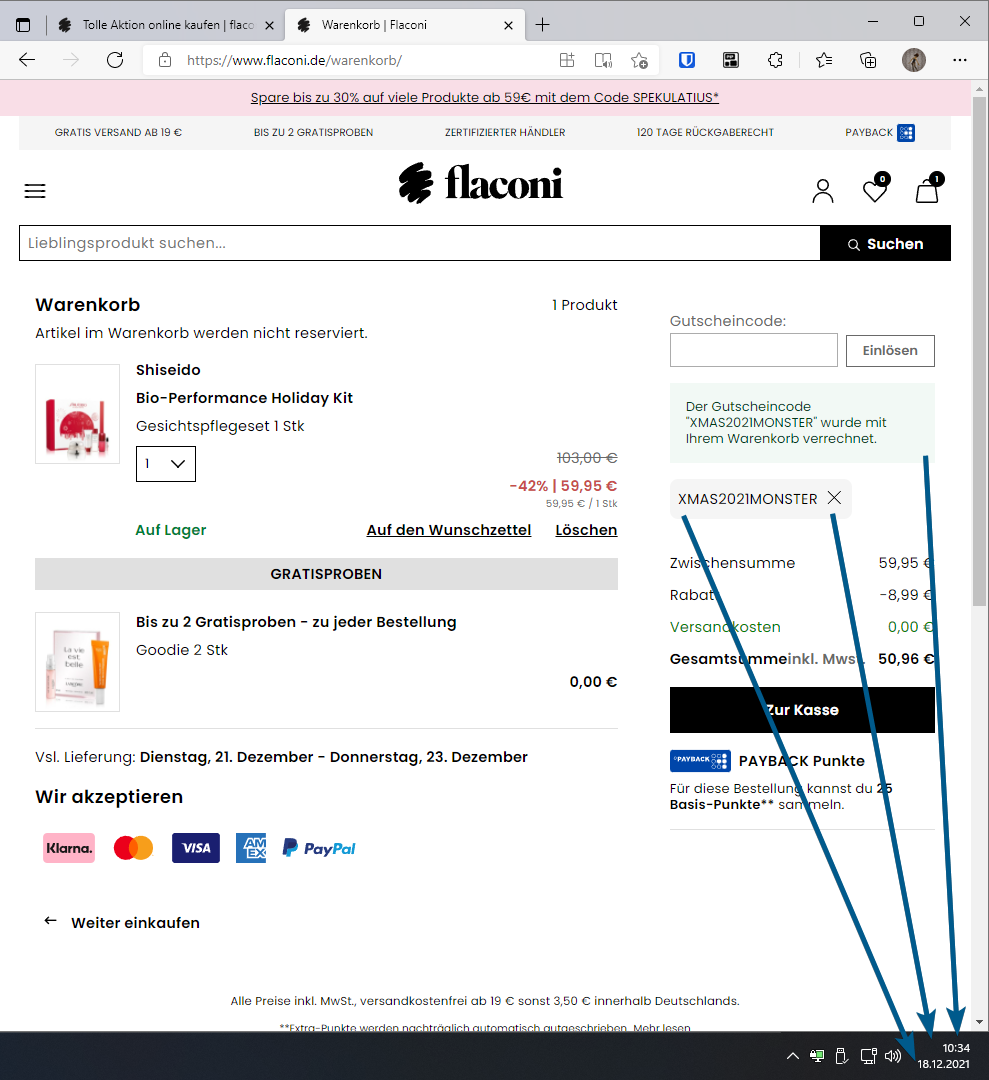
Task: Click the Einlösen coupon button
Action: pyautogui.click(x=890, y=351)
